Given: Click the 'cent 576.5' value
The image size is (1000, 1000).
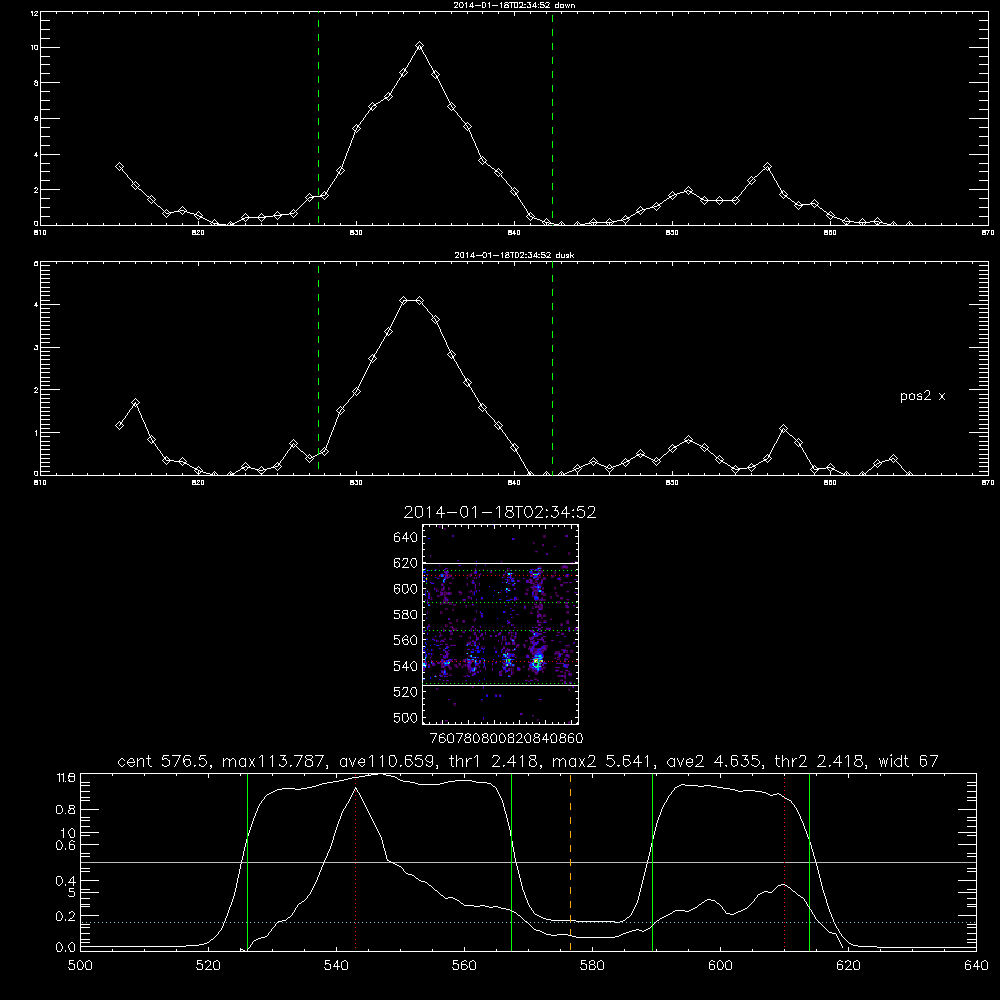Looking at the screenshot, I should pyautogui.click(x=165, y=761).
